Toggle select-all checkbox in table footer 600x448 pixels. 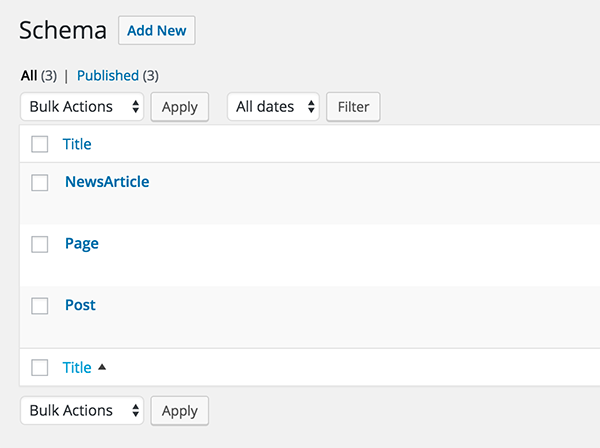[40, 367]
